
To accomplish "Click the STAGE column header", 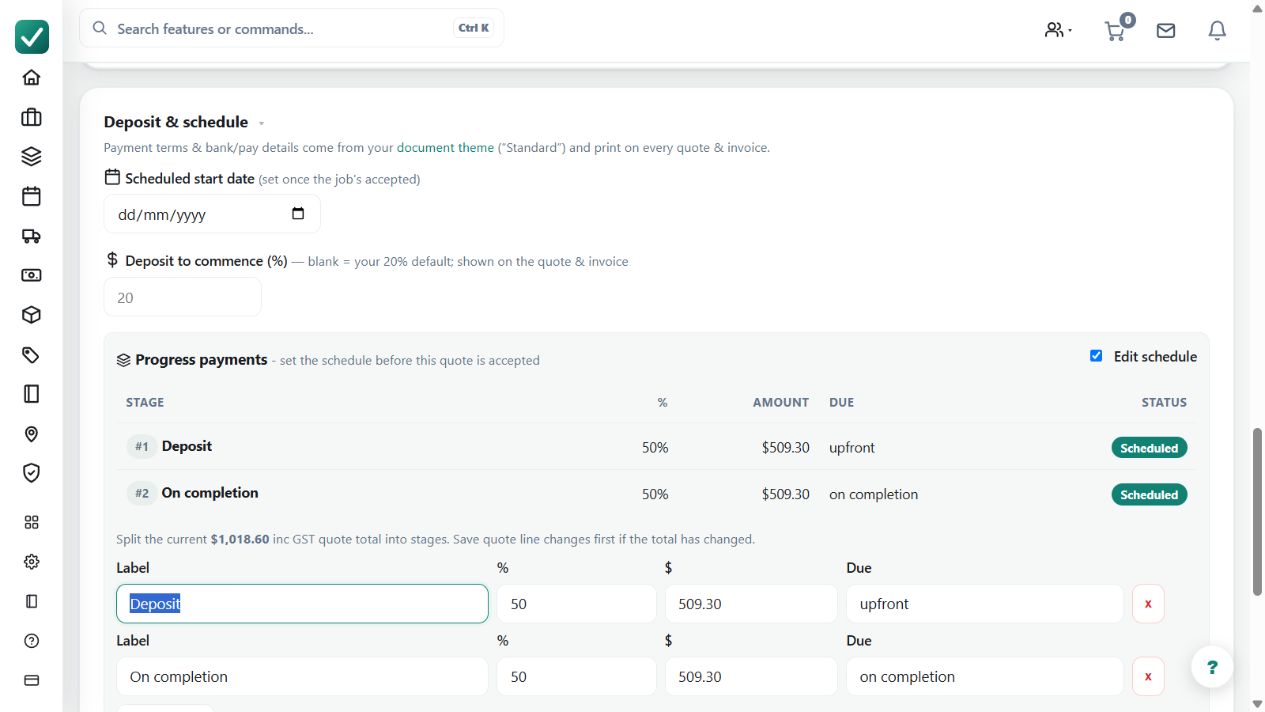I will (x=145, y=402).
